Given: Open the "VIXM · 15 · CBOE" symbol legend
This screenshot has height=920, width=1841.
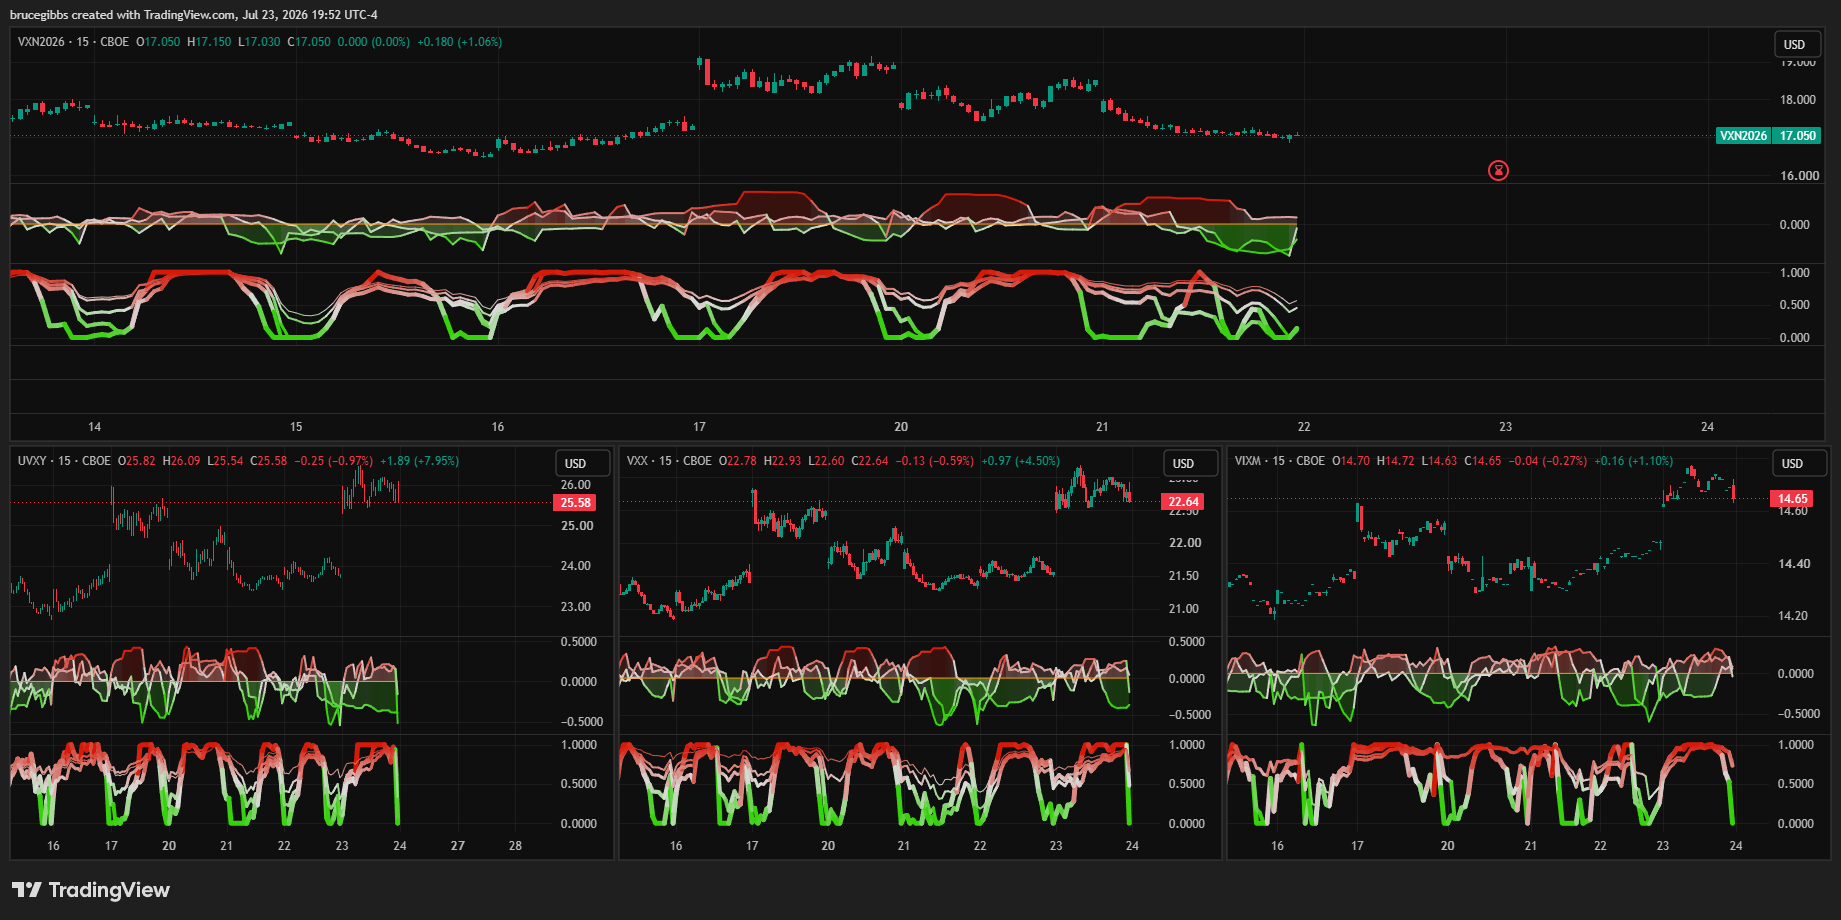Looking at the screenshot, I should [1280, 461].
